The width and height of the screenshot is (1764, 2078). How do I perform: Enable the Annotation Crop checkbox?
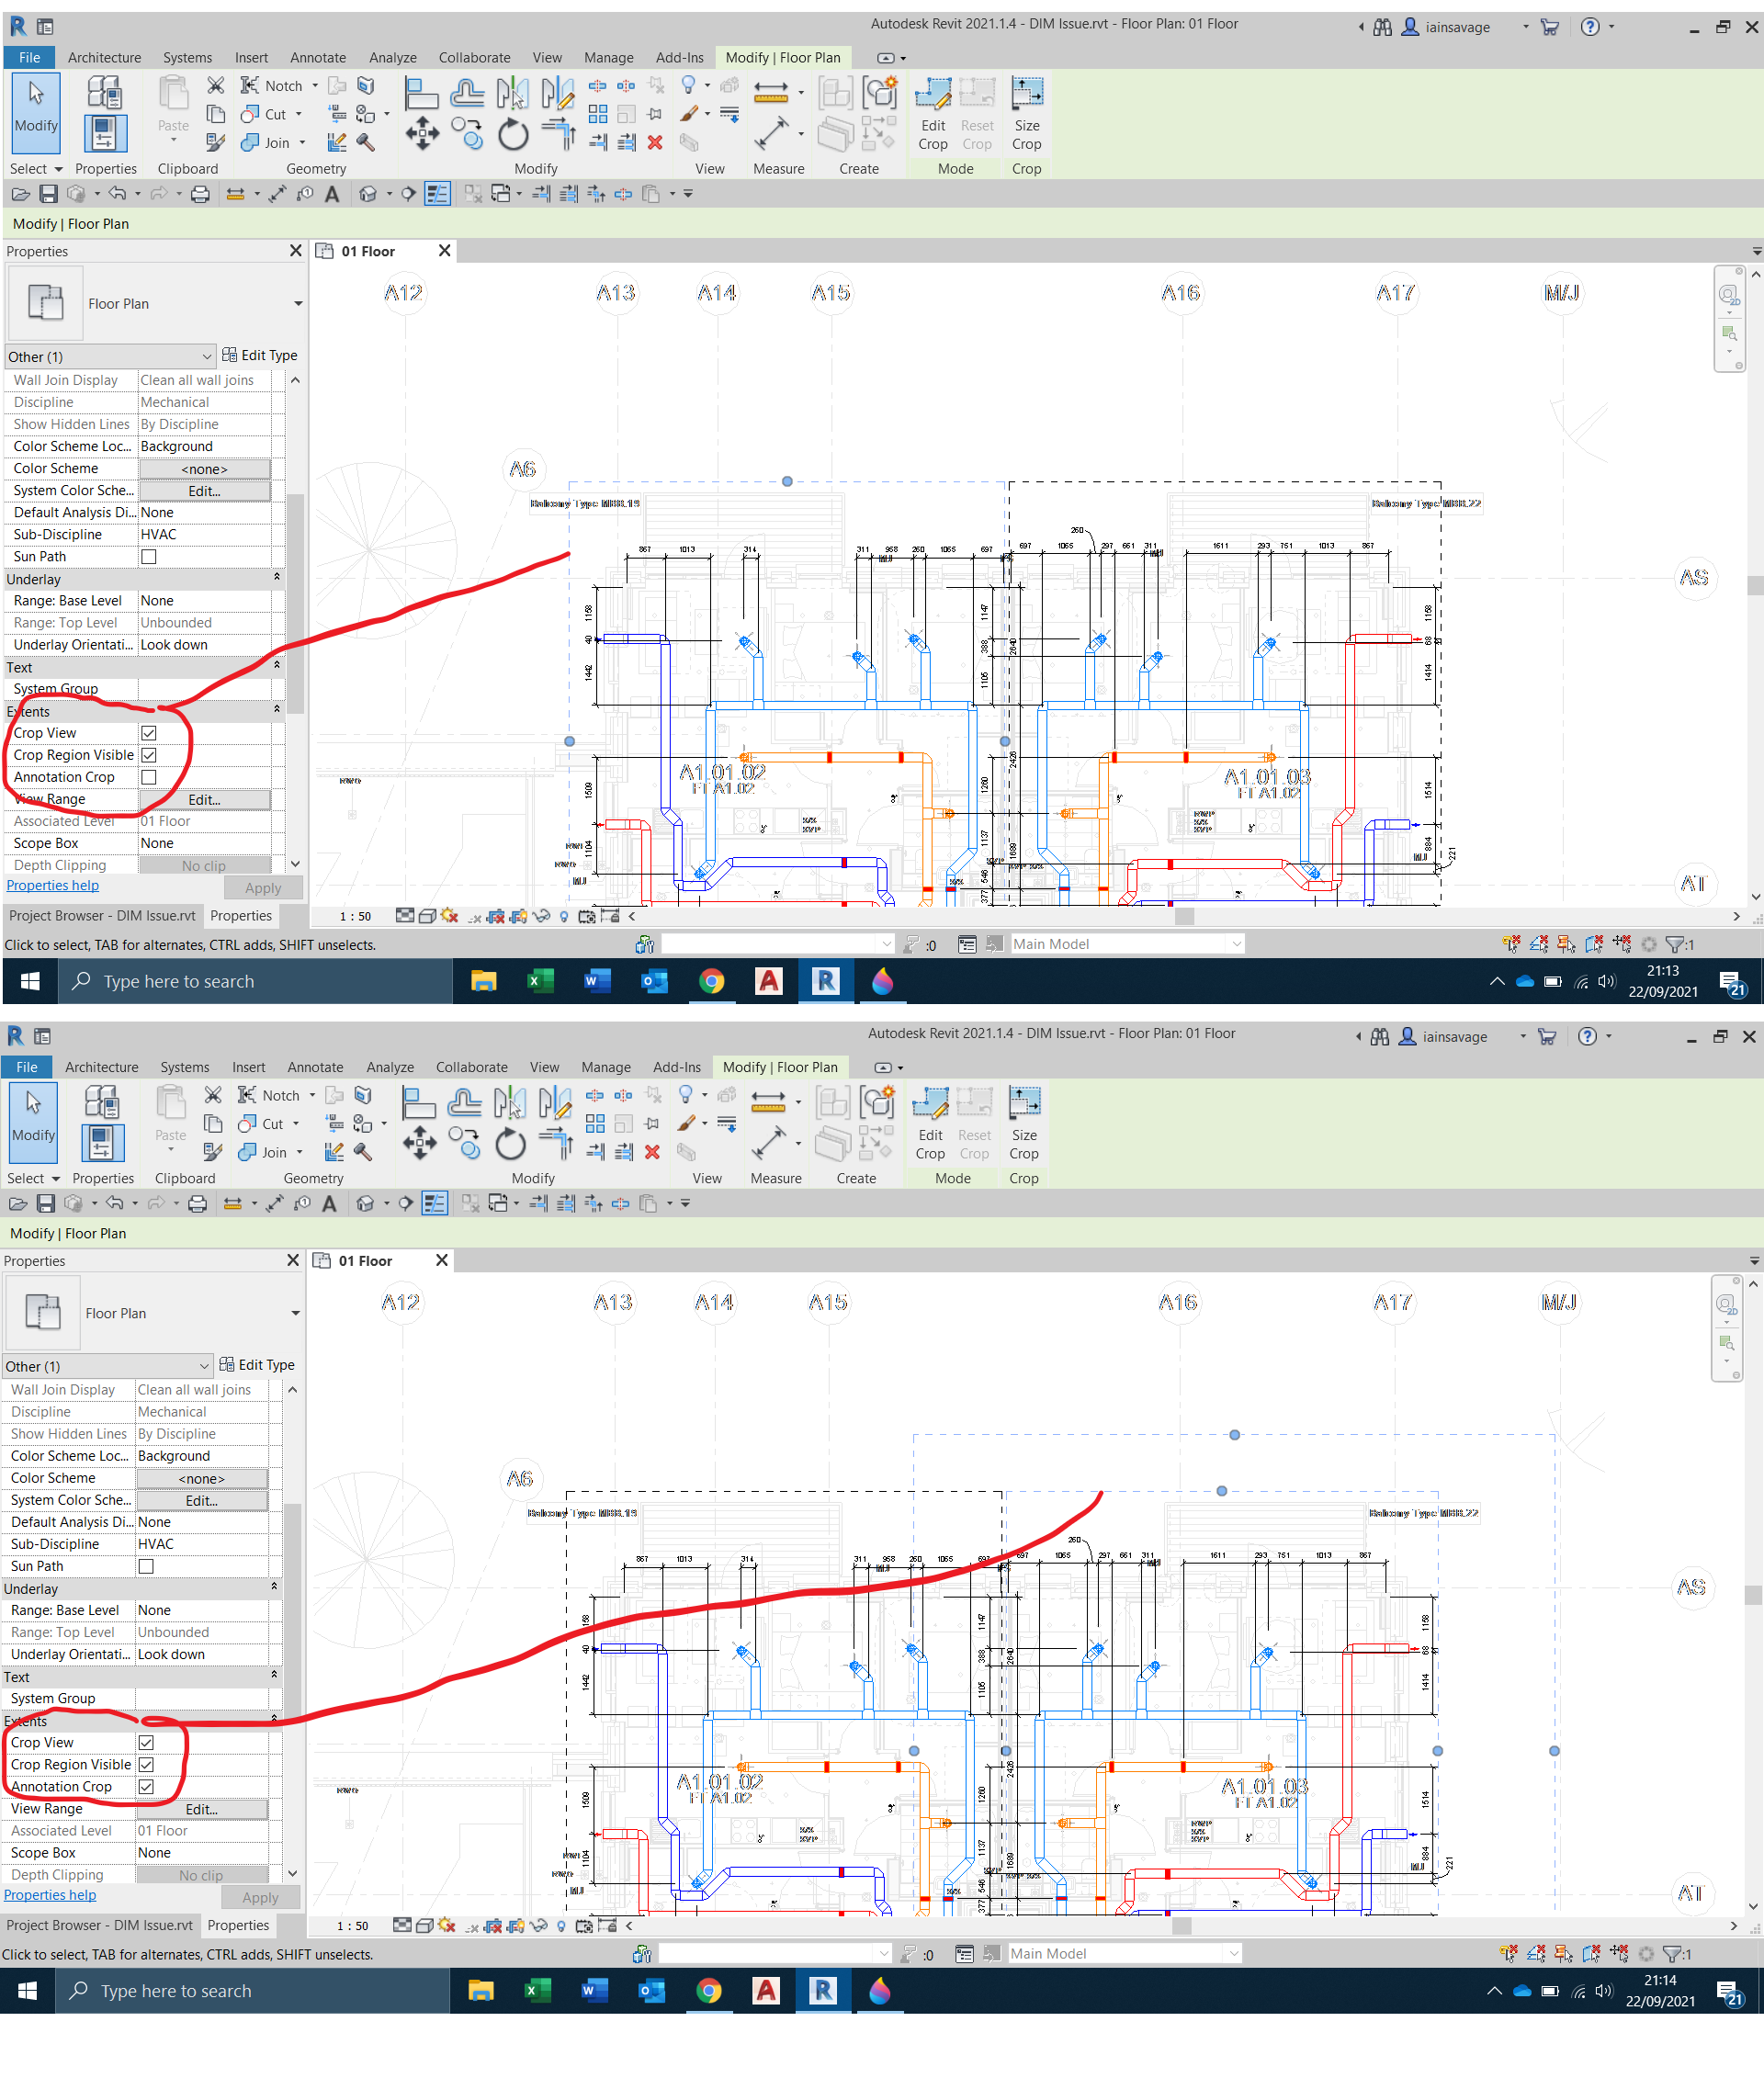coord(149,776)
